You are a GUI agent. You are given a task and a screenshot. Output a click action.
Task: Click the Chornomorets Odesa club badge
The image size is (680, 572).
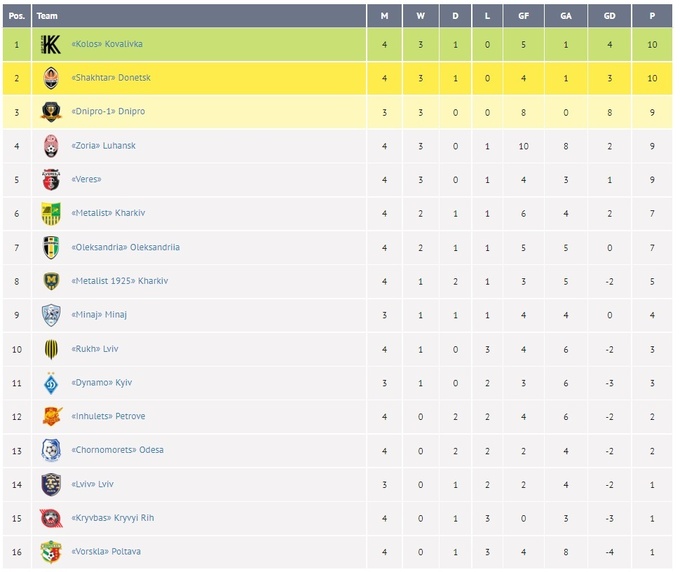51,450
